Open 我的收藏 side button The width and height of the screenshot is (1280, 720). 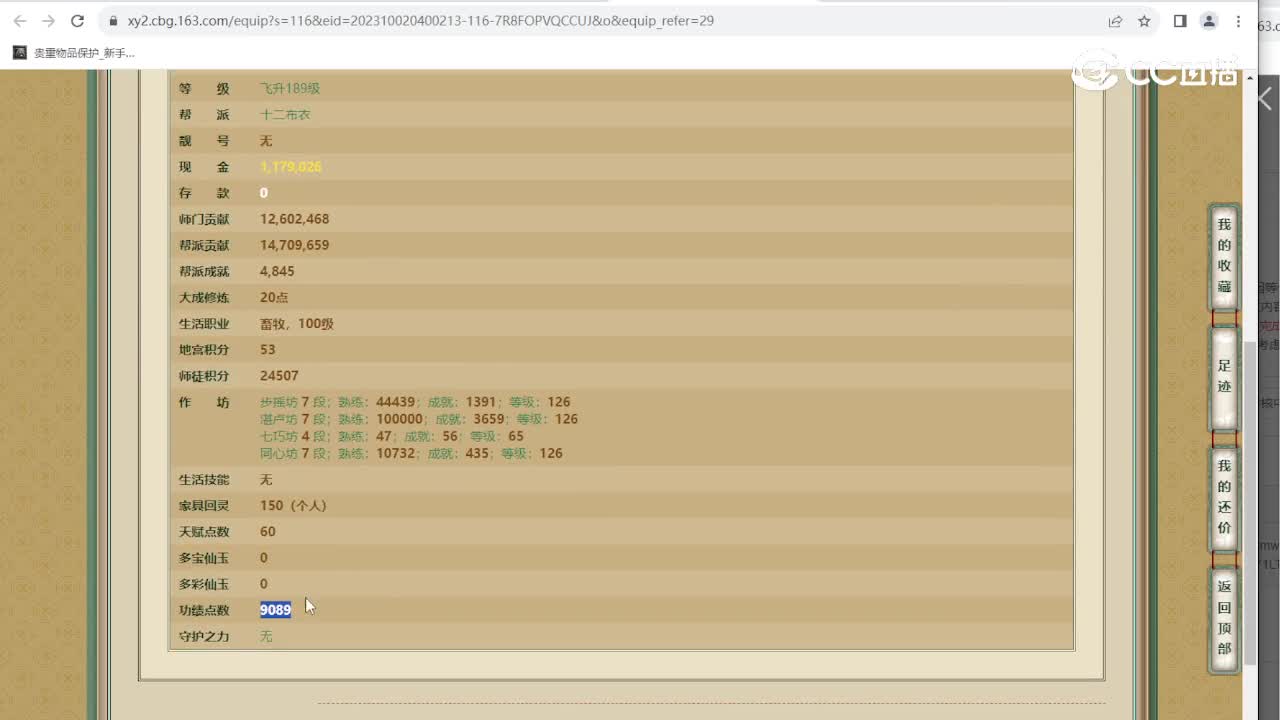(x=1224, y=256)
